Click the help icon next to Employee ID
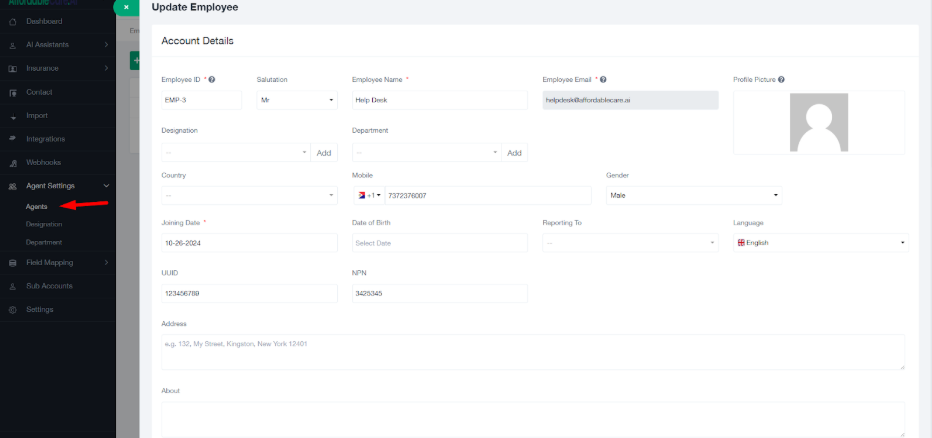This screenshot has width=932, height=438. click(212, 79)
